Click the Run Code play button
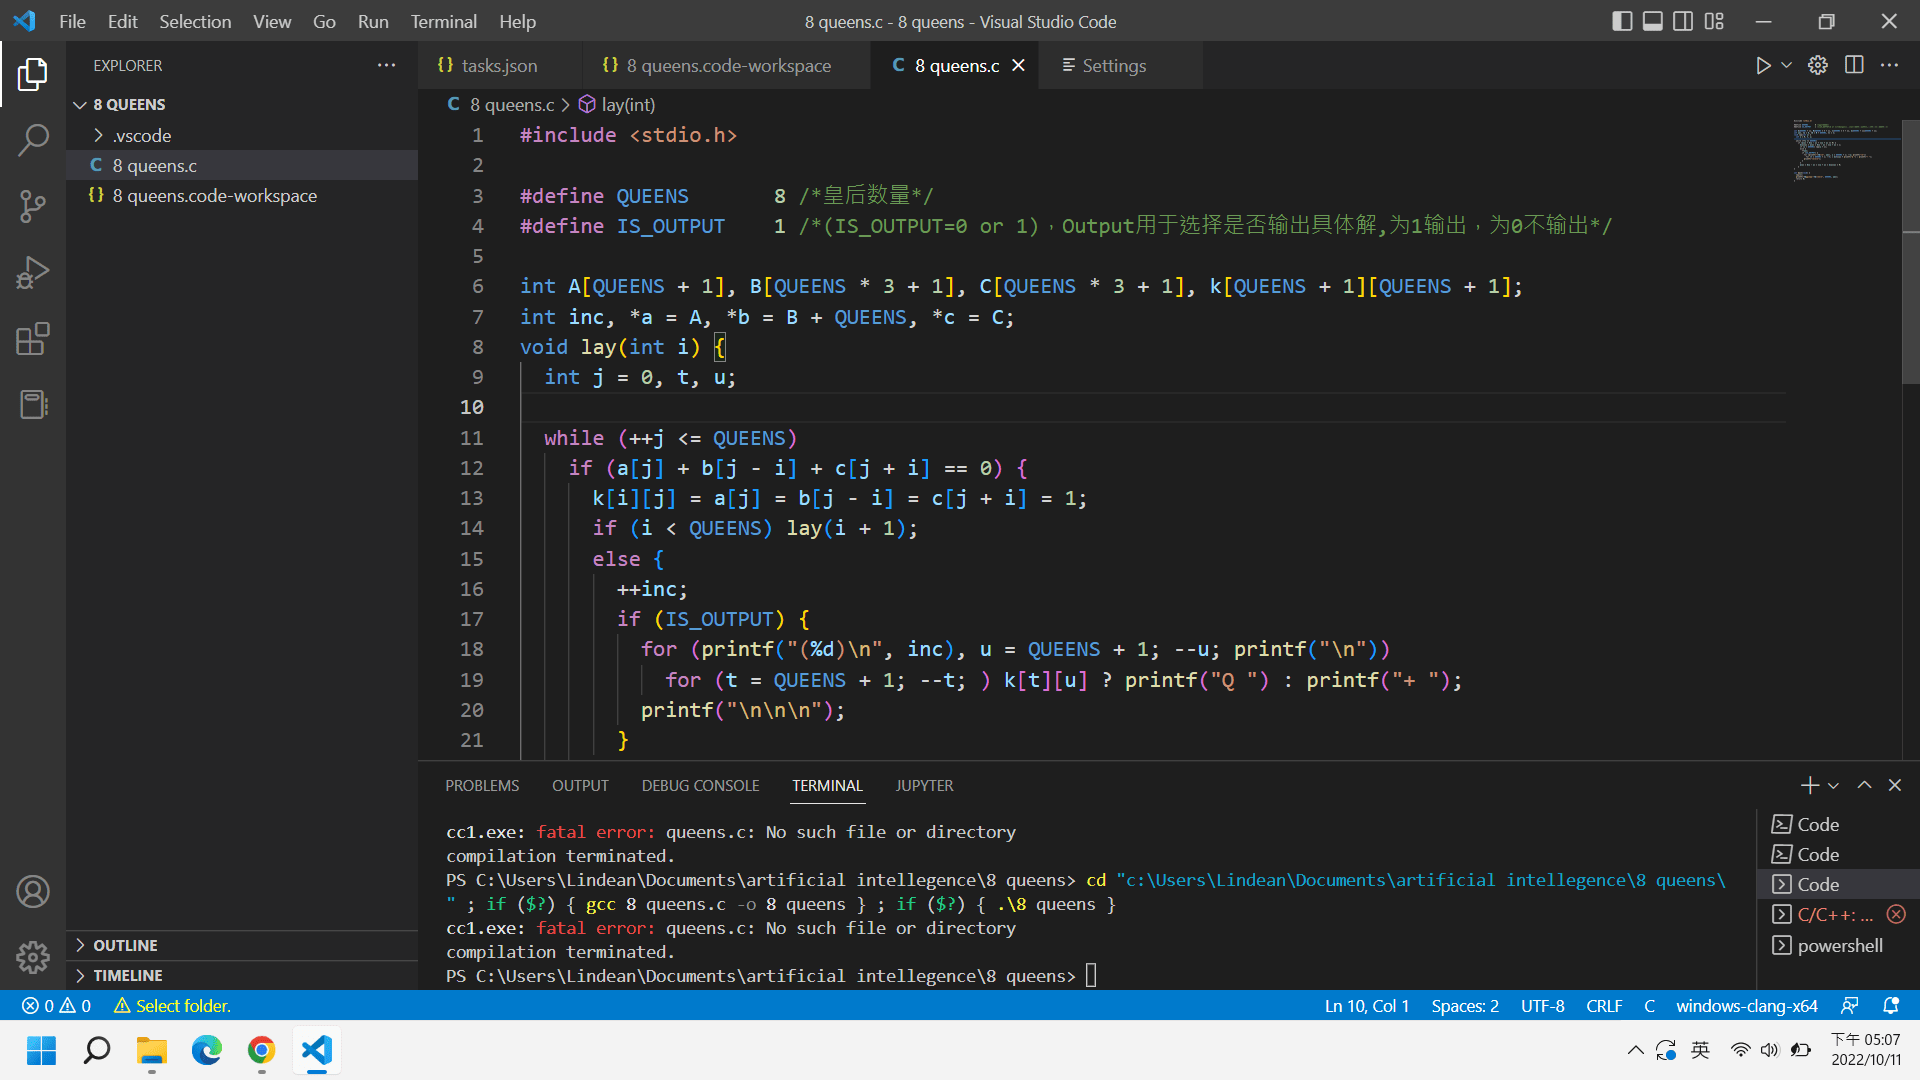This screenshot has width=1920, height=1080. tap(1762, 65)
